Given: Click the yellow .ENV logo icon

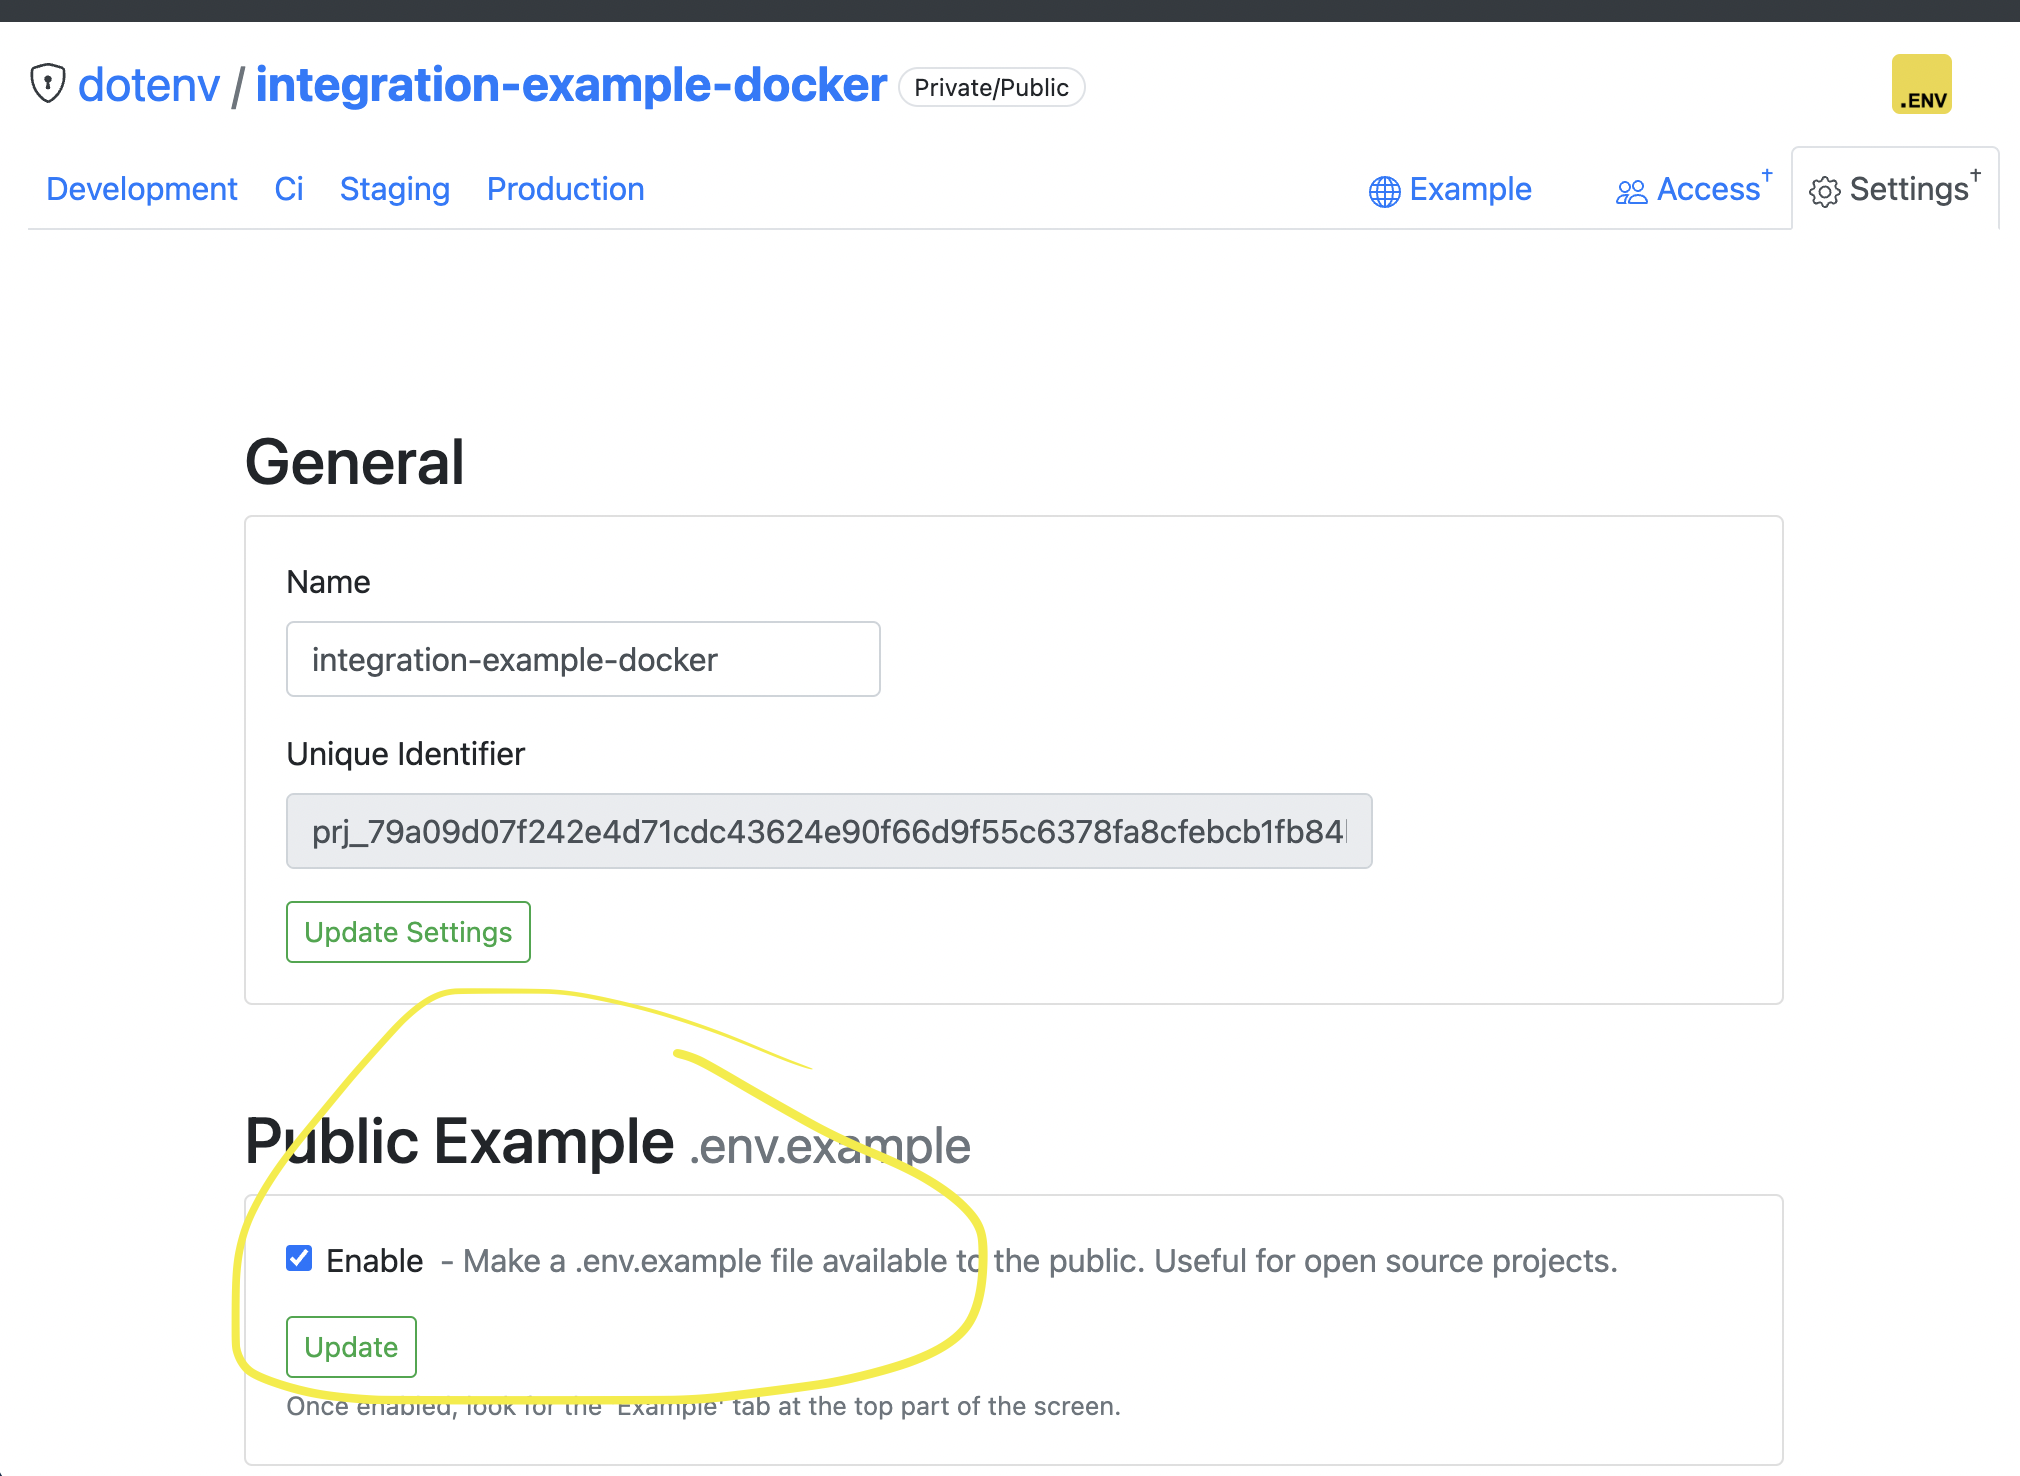Looking at the screenshot, I should point(1921,85).
